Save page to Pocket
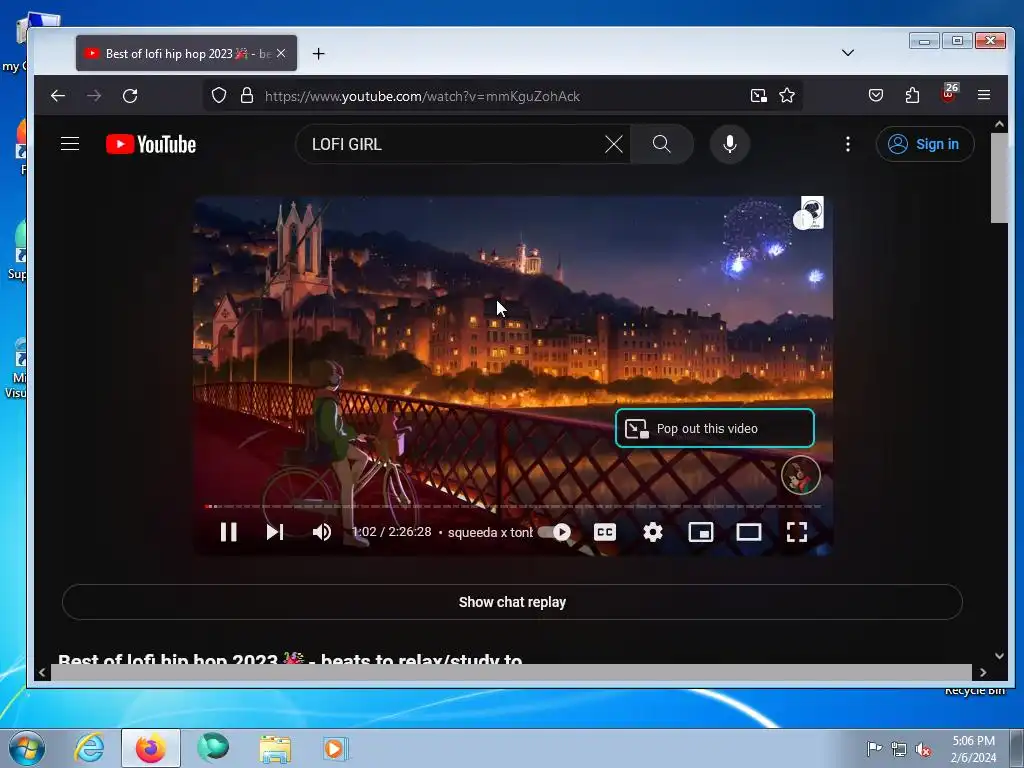Screen dimensions: 1024x768 pyautogui.click(x=876, y=96)
